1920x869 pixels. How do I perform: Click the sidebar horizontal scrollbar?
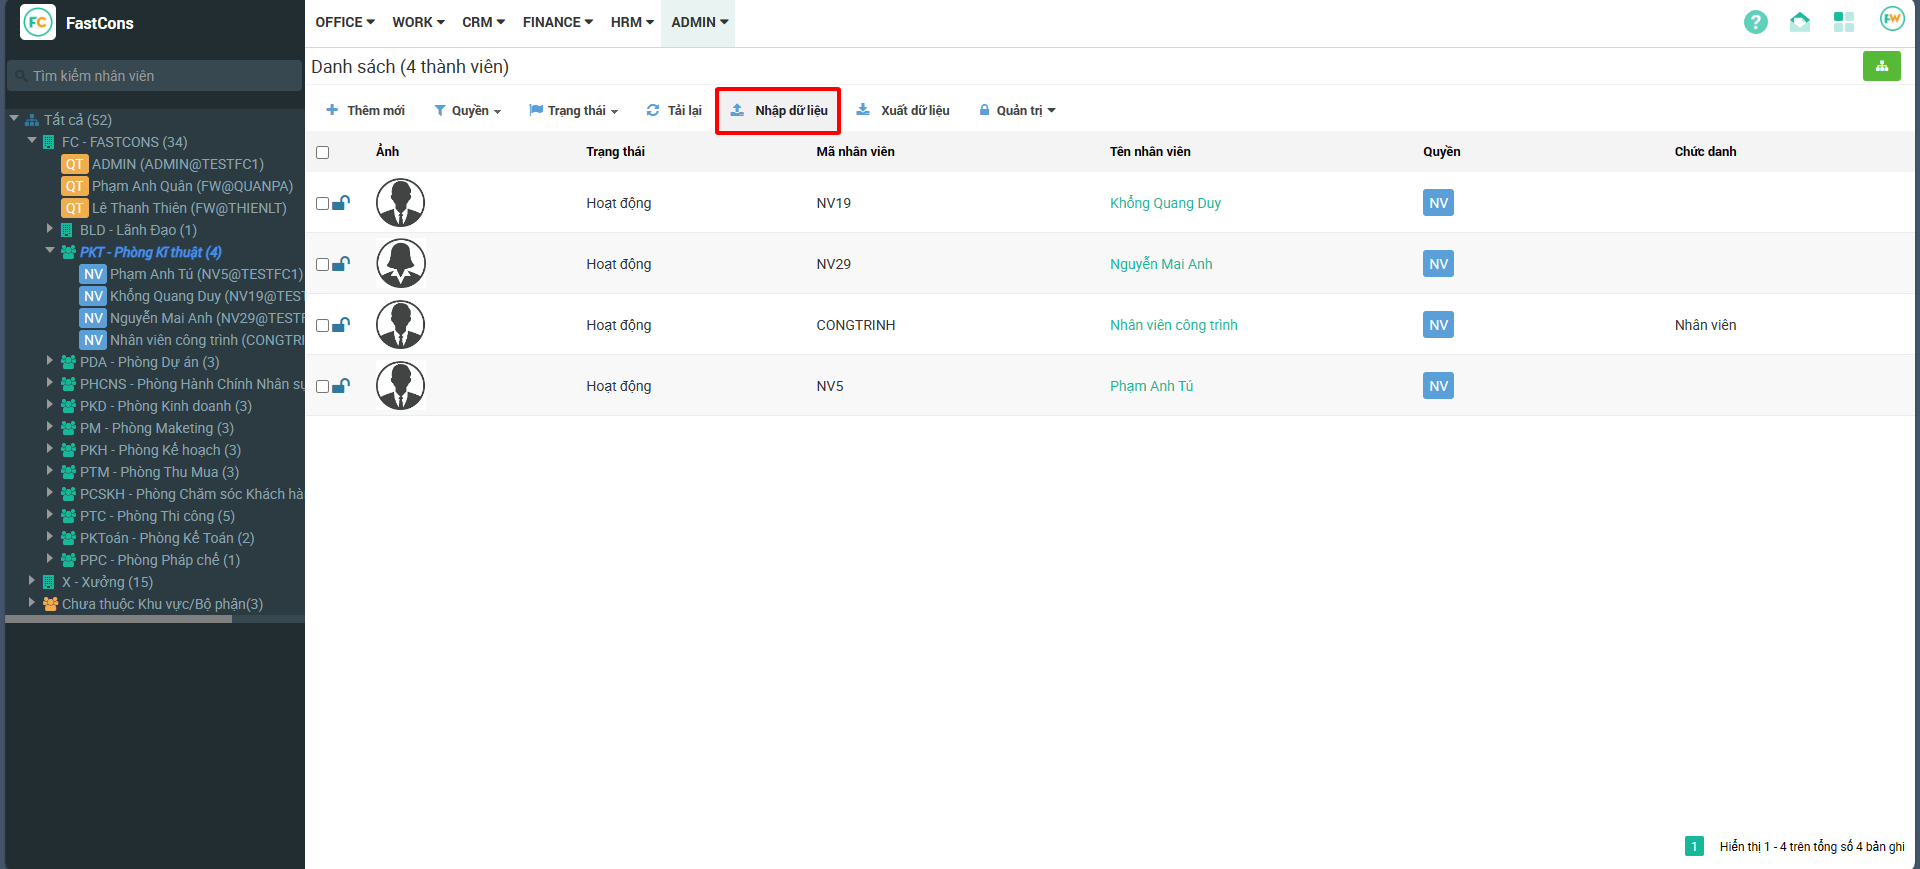click(x=118, y=619)
